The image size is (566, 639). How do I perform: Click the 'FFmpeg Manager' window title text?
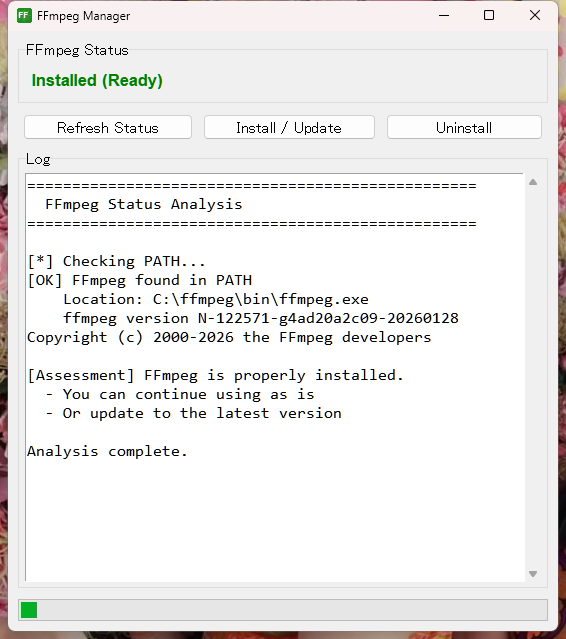[84, 16]
